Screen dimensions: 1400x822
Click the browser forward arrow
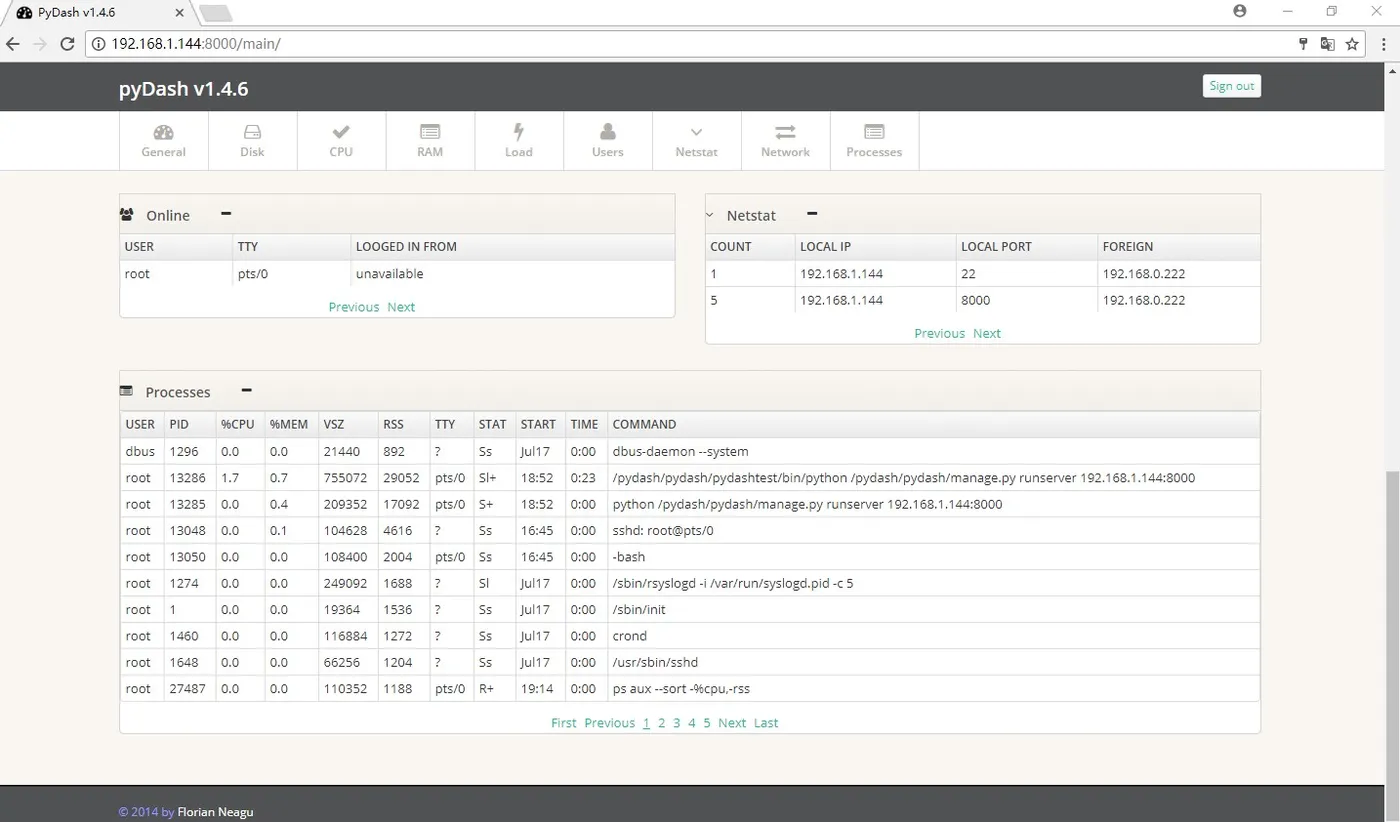40,44
